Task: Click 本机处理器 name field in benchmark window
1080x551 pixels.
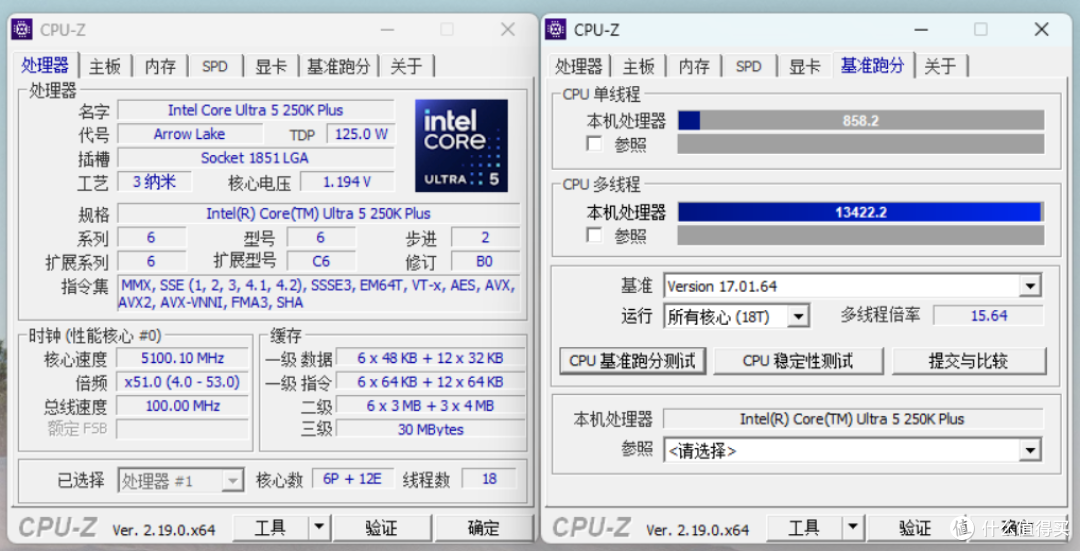Action: [853, 419]
